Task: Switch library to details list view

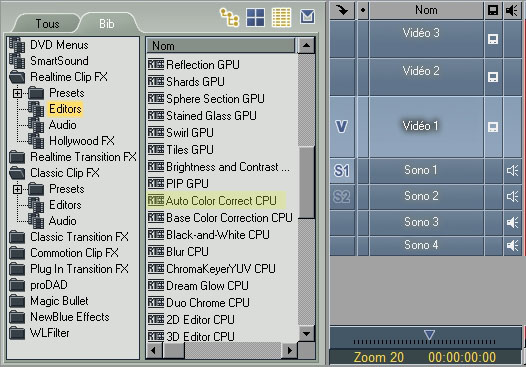Action: 281,17
